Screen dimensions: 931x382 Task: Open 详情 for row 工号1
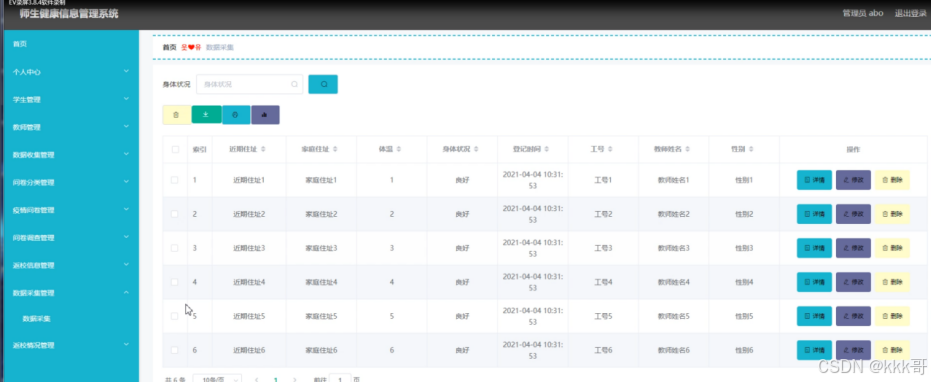click(814, 180)
